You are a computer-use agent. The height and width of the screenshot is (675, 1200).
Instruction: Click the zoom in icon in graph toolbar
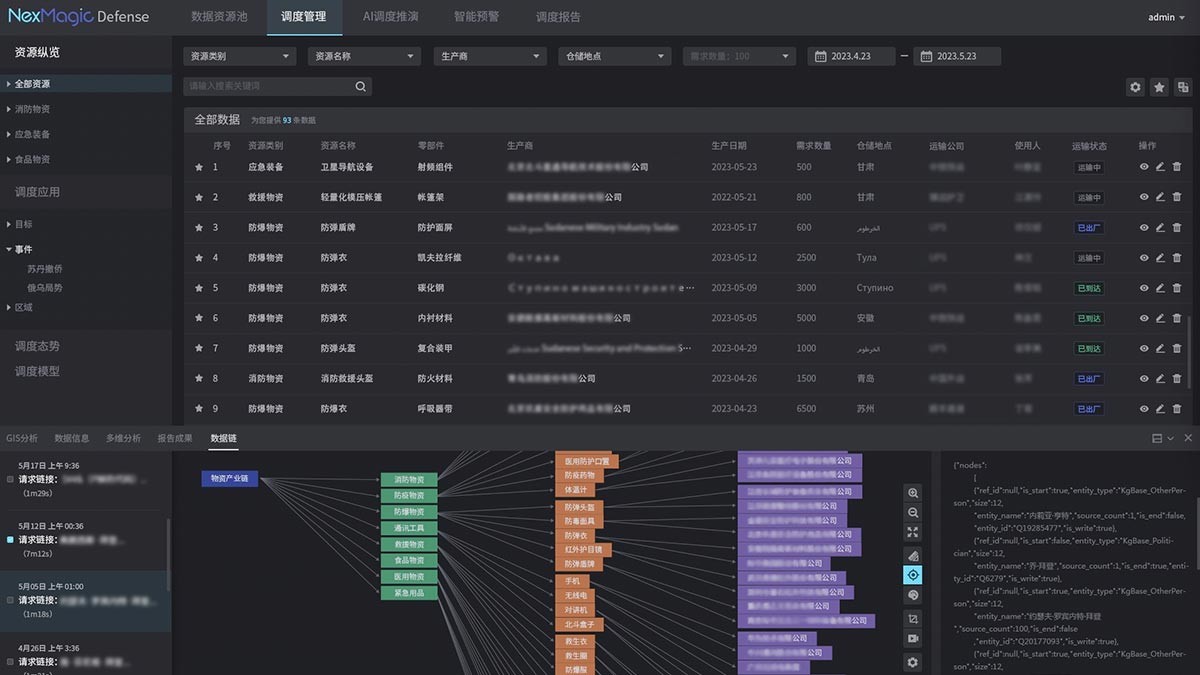tap(912, 493)
